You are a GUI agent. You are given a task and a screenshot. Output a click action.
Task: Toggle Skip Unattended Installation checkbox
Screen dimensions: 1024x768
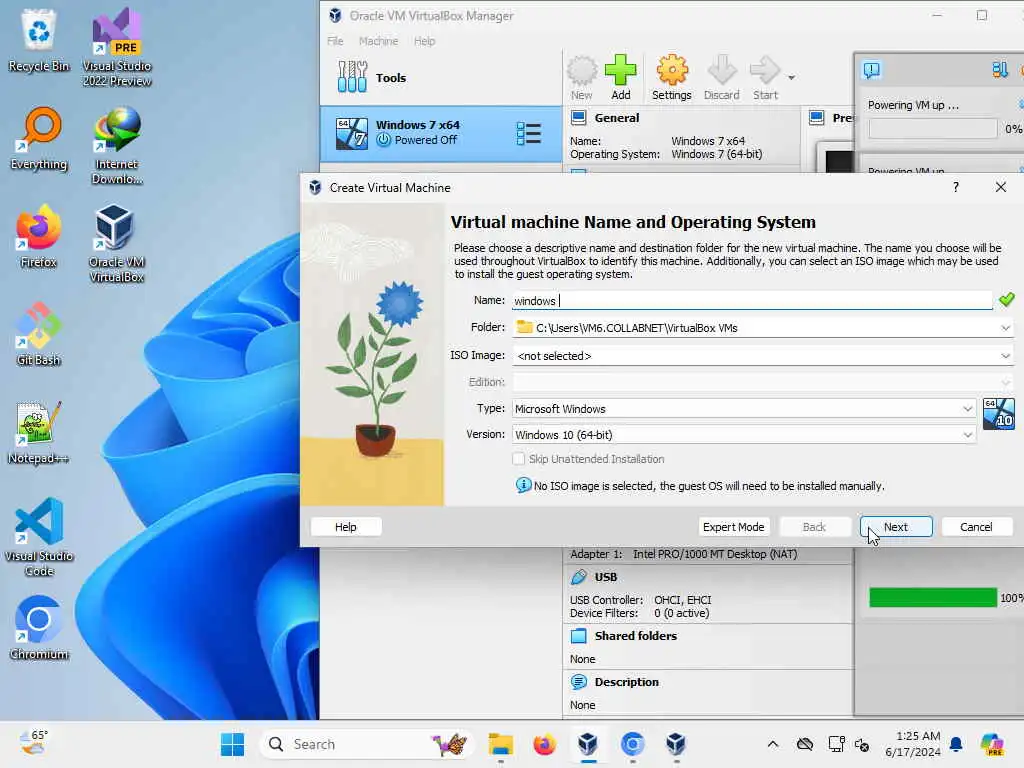coord(519,459)
